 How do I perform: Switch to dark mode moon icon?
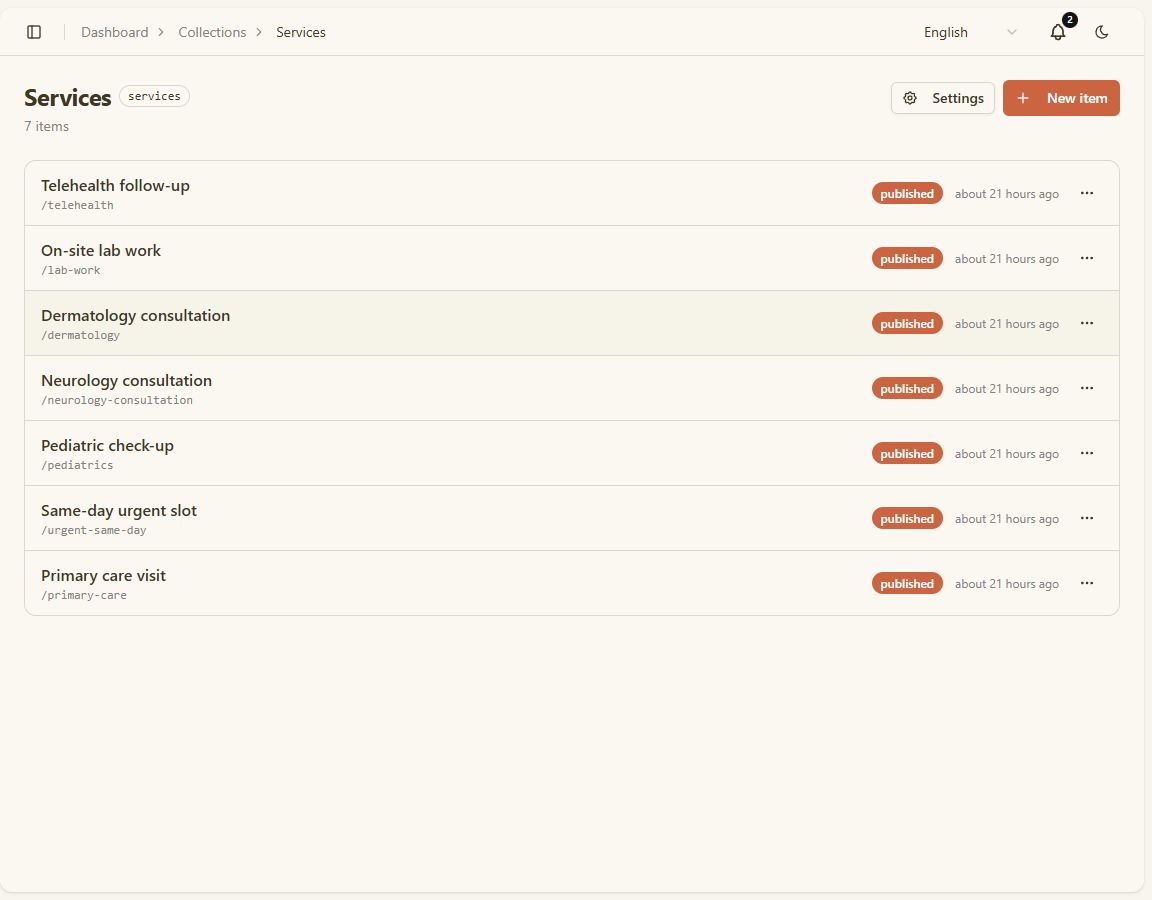[x=1101, y=32]
